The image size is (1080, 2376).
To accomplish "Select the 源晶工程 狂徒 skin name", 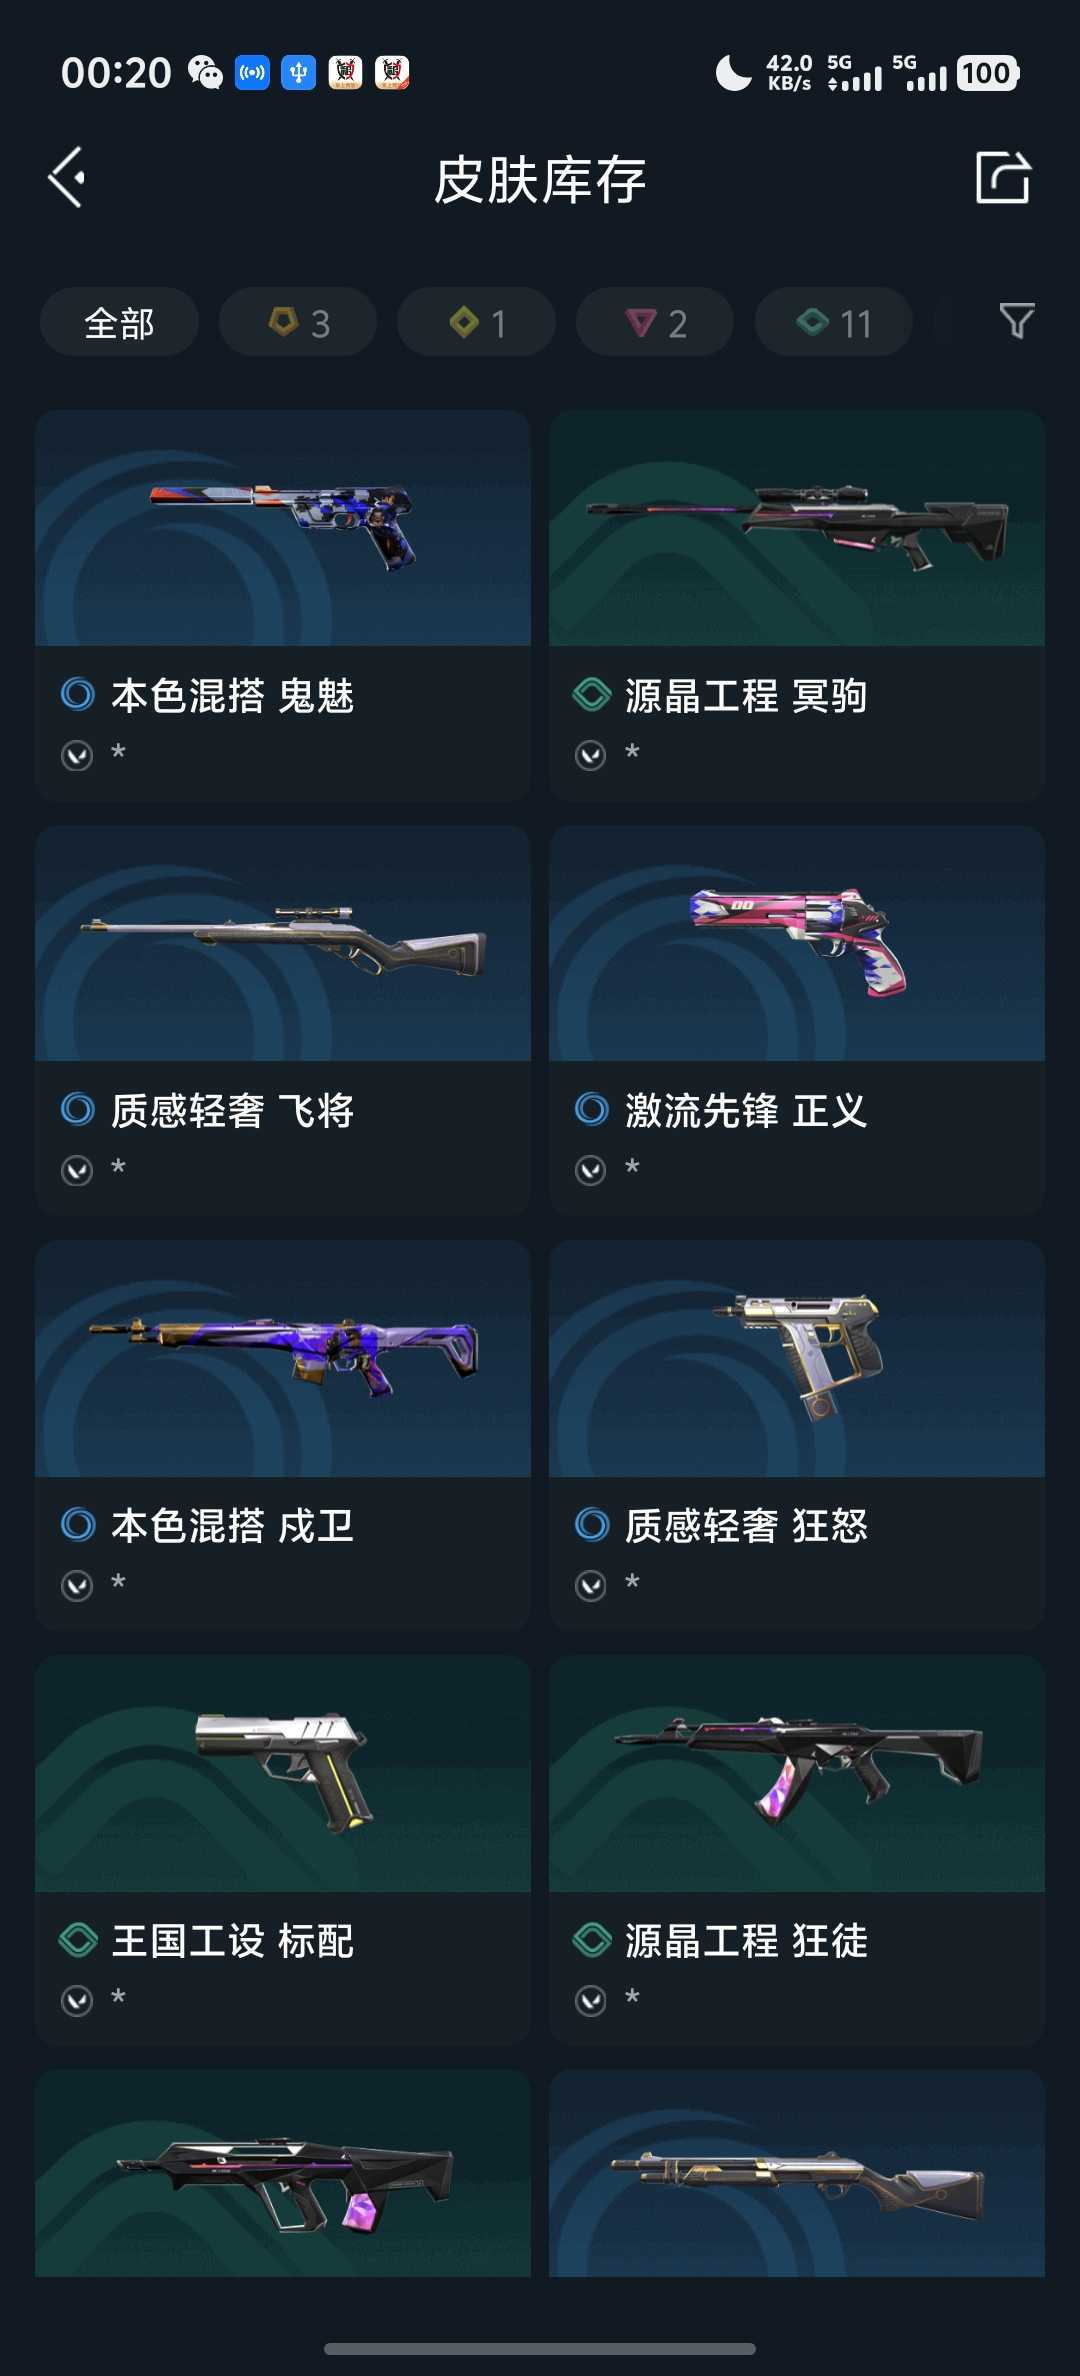I will 746,1941.
